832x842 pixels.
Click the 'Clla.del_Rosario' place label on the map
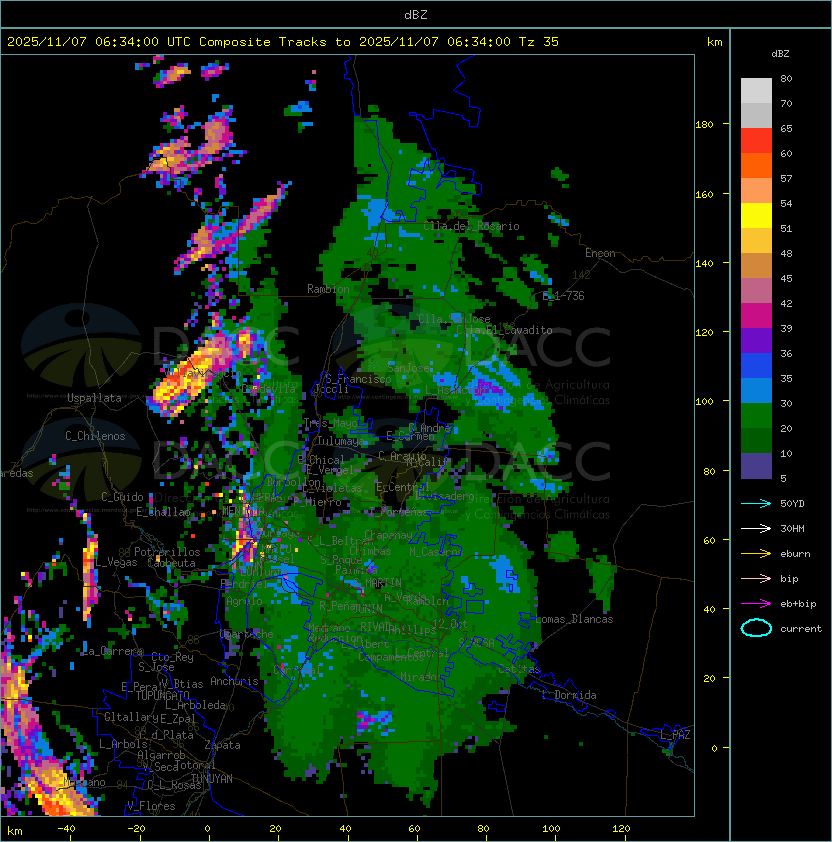471,226
